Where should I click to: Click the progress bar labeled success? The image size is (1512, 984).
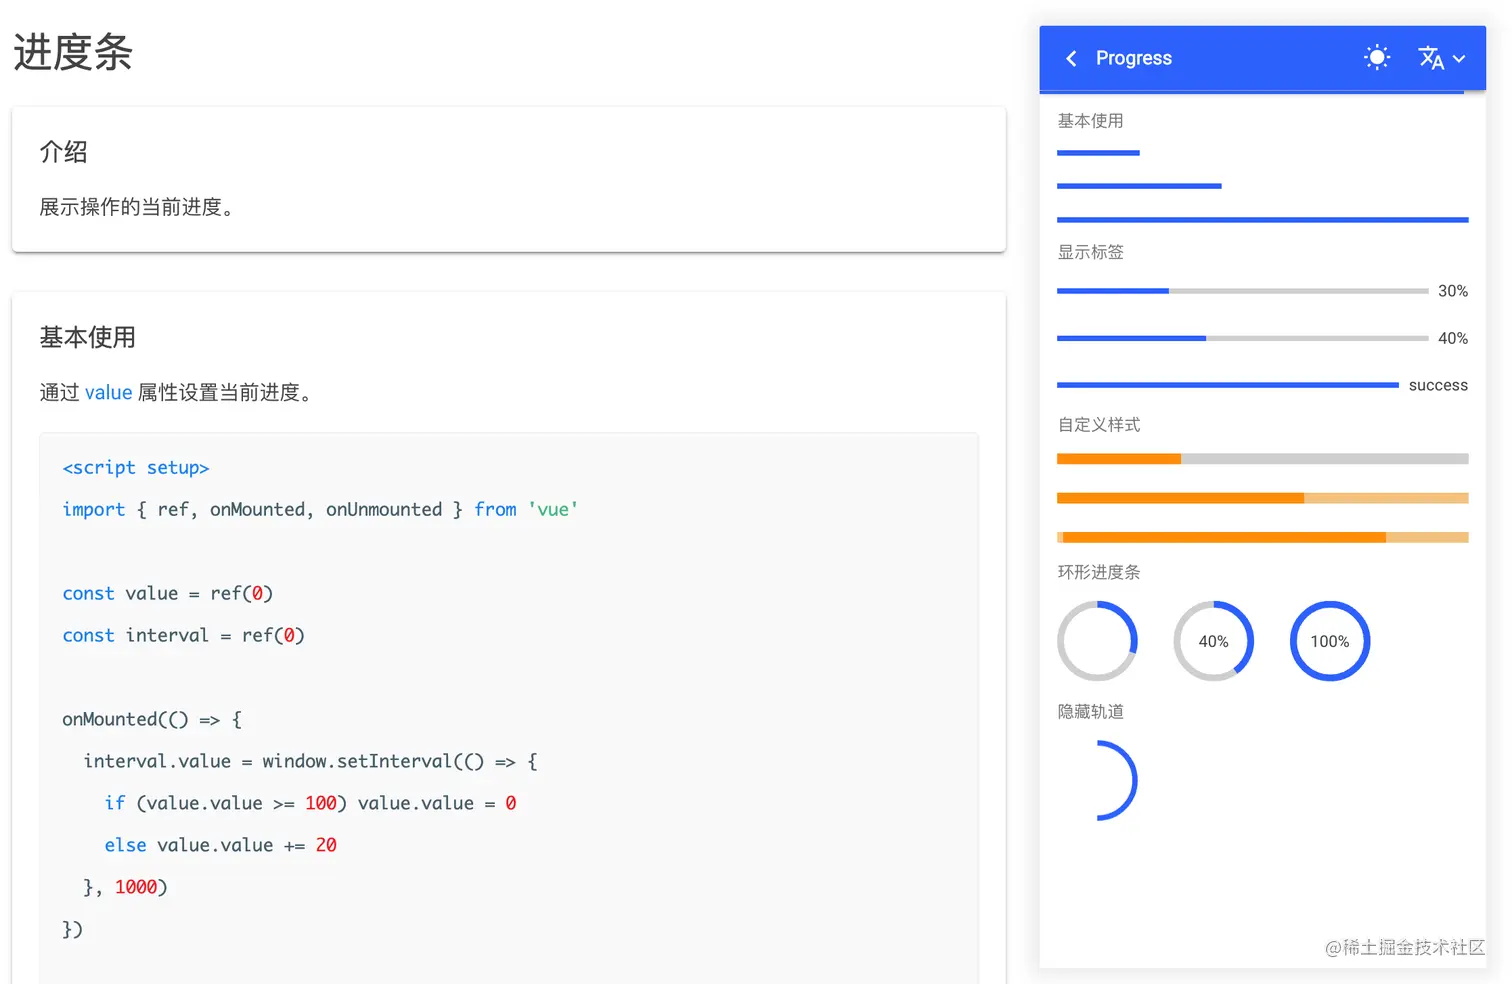pos(1227,385)
